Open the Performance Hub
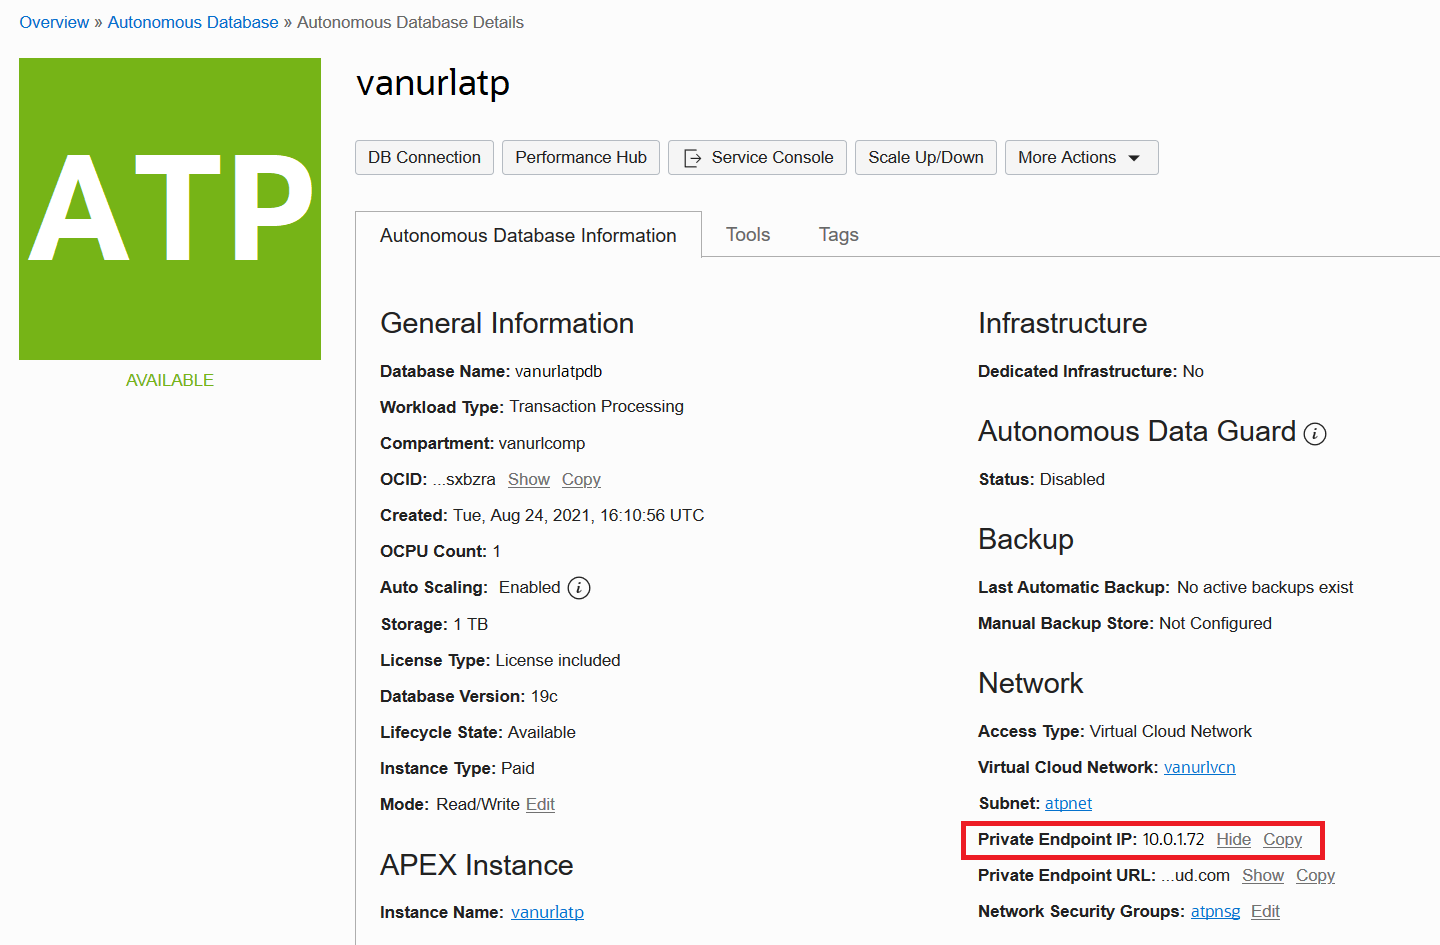Image resolution: width=1440 pixels, height=945 pixels. [x=580, y=157]
